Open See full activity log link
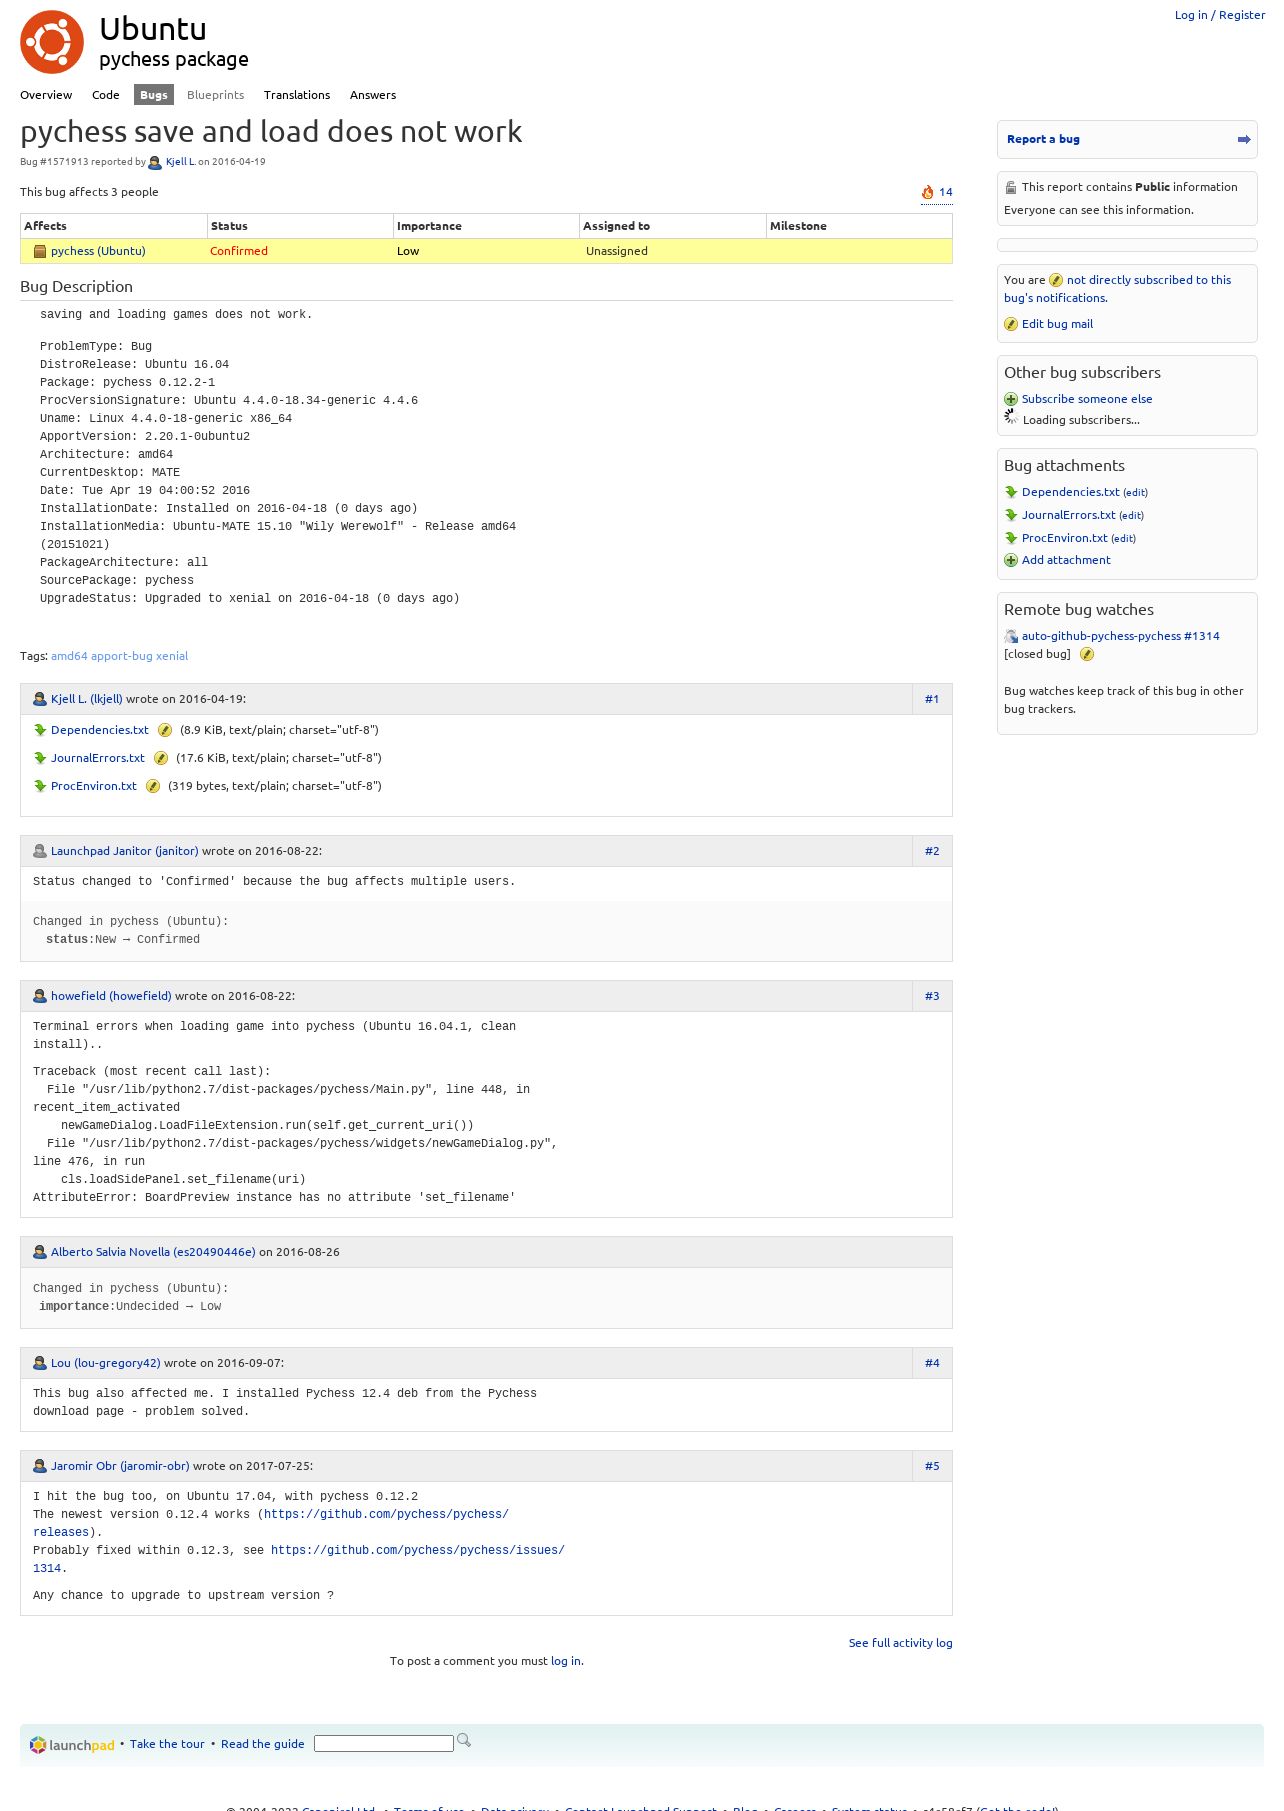This screenshot has height=1811, width=1284. [900, 1643]
